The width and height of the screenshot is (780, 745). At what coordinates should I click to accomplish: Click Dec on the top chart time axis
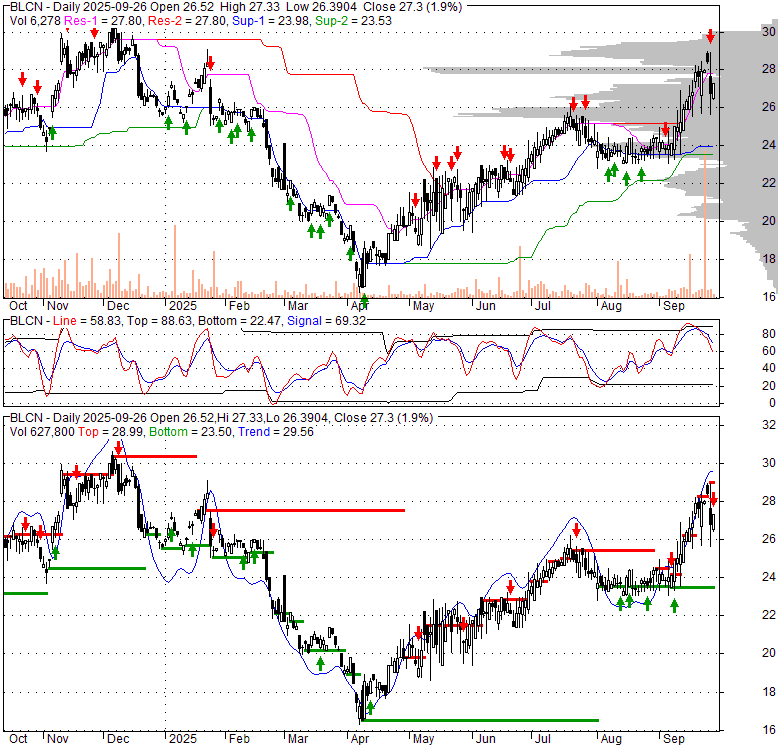point(118,305)
